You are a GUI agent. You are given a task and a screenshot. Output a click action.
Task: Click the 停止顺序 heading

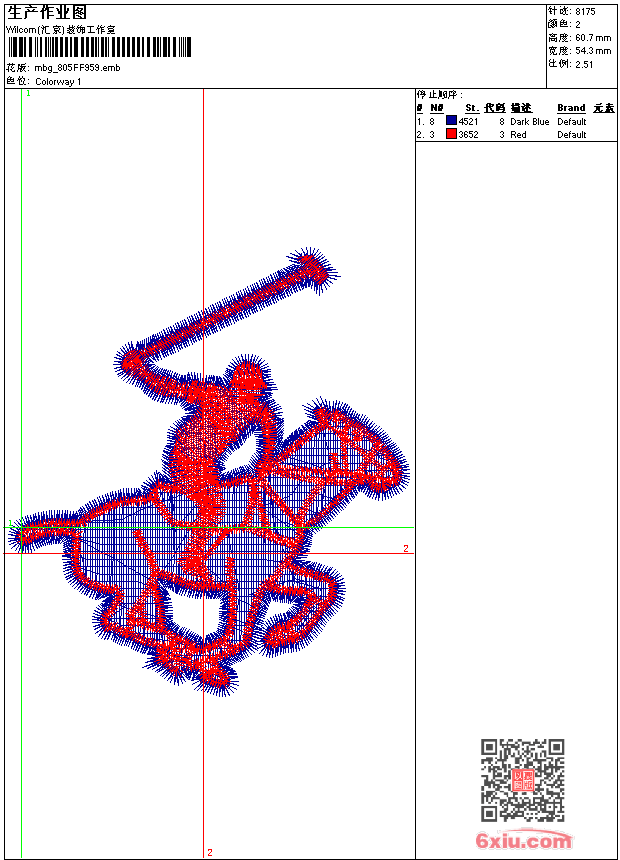click(x=439, y=95)
